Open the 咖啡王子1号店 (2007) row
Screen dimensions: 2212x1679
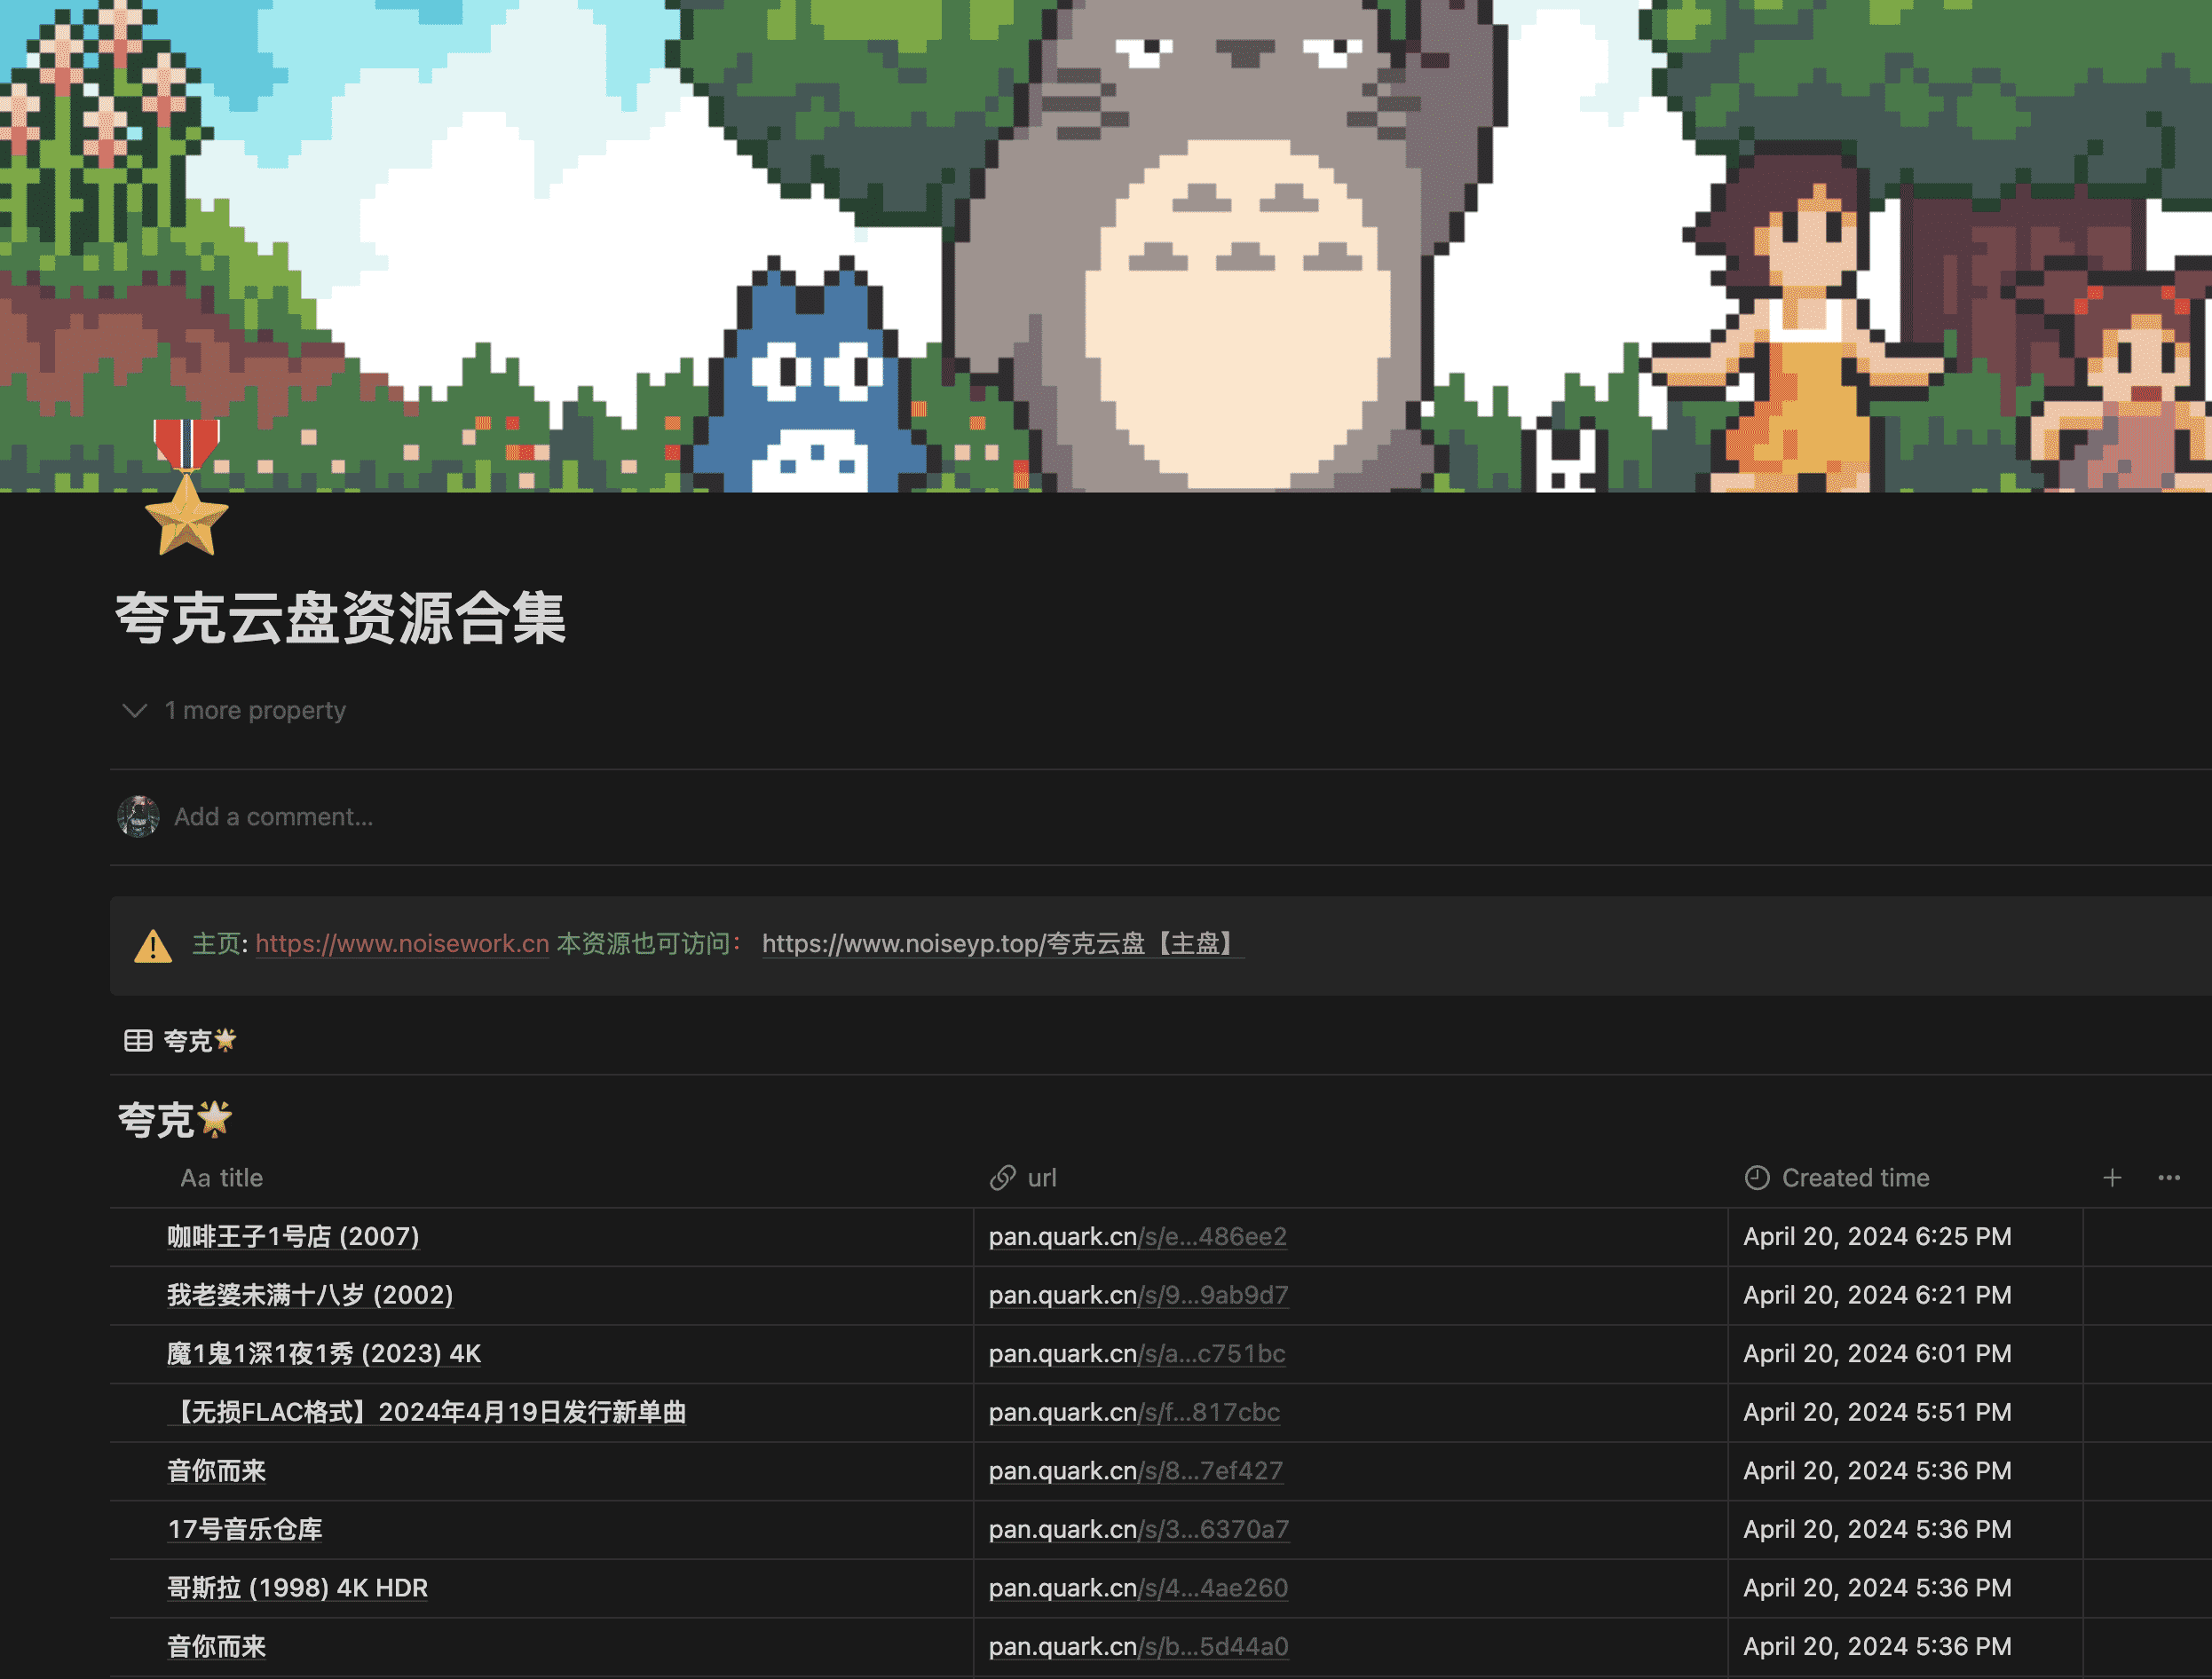(293, 1237)
